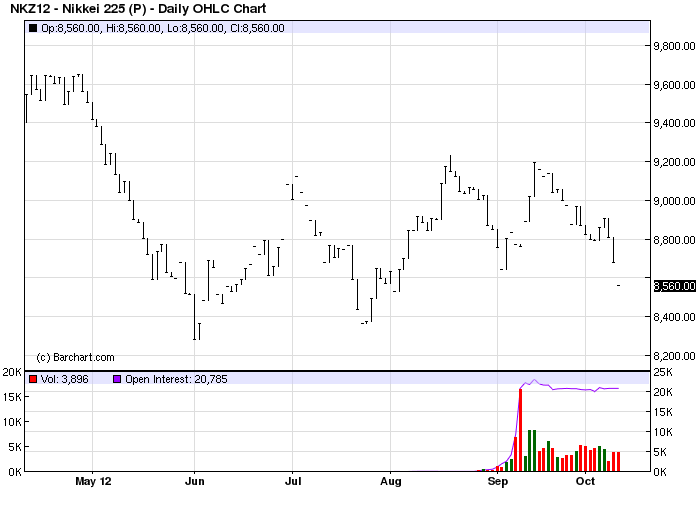Click the 'Sep' date axis label
Viewport: 700px width, 512px height.
pos(498,481)
